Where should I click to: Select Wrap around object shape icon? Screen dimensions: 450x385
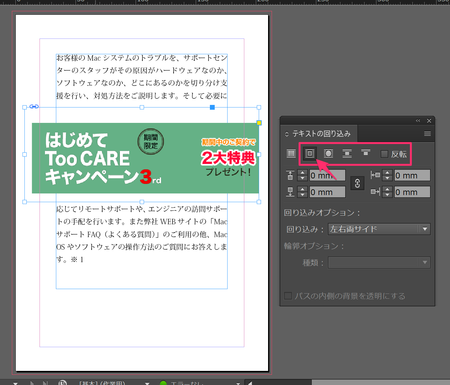pyautogui.click(x=328, y=153)
